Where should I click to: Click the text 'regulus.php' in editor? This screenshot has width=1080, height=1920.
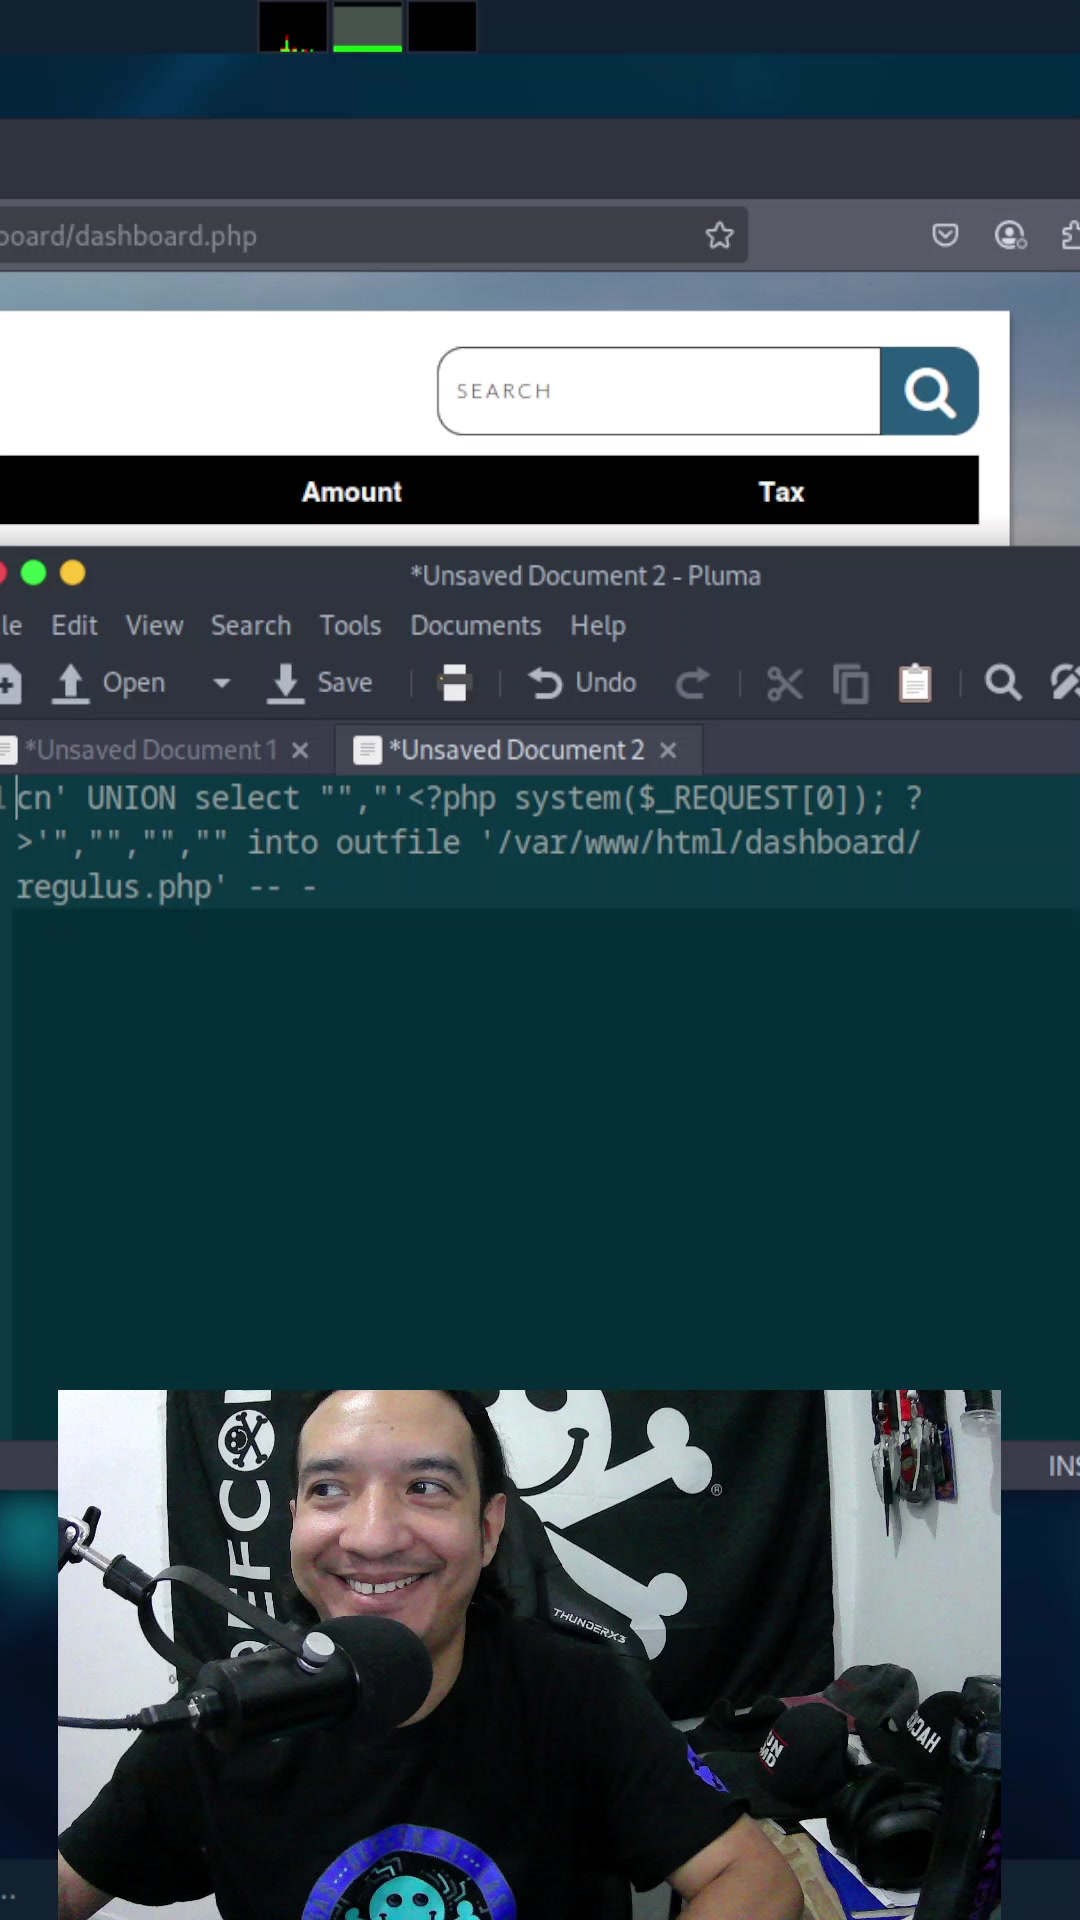[x=121, y=887]
